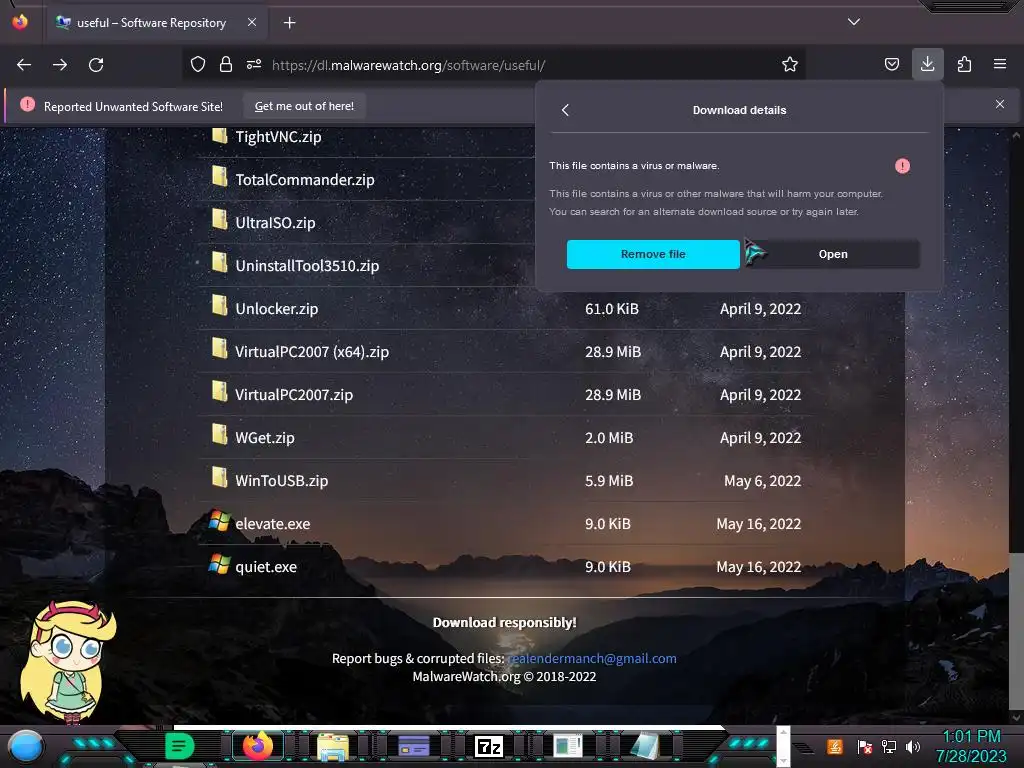
Task: Open 7-Zip from the taskbar
Action: coord(489,746)
